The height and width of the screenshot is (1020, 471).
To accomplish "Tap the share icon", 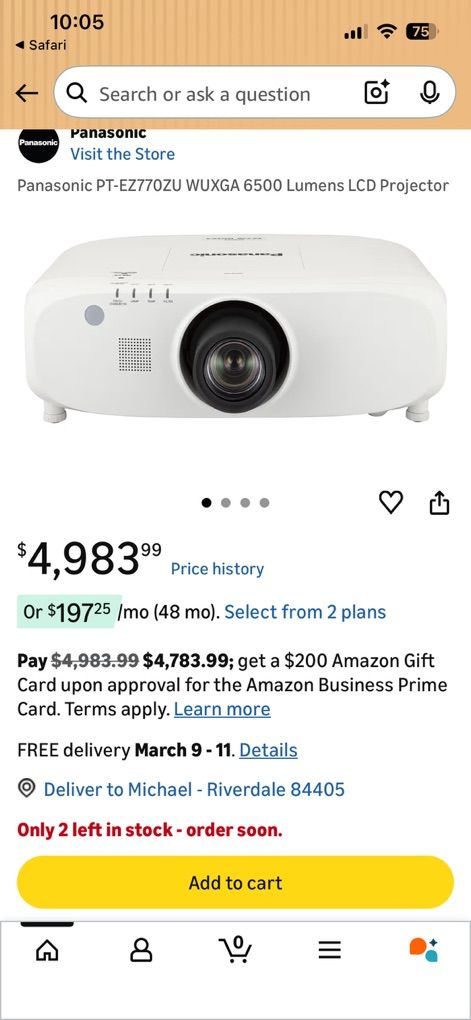I will [440, 502].
